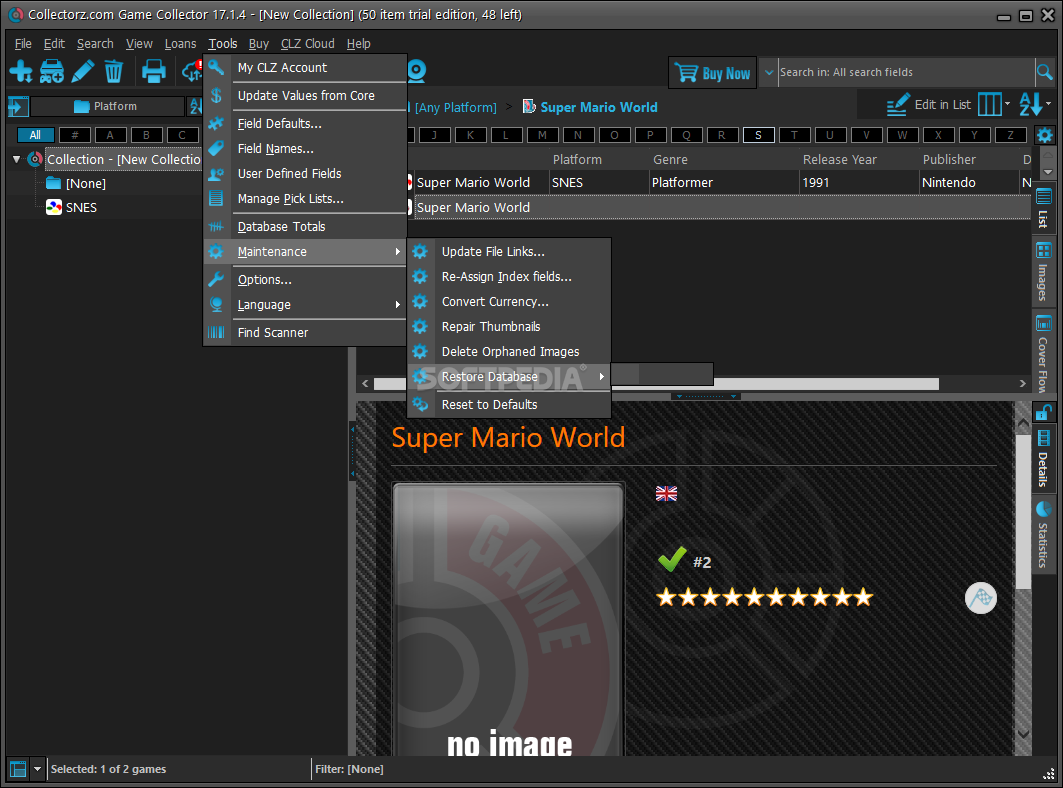Switch to the Images view tab
The width and height of the screenshot is (1063, 788).
(1043, 271)
